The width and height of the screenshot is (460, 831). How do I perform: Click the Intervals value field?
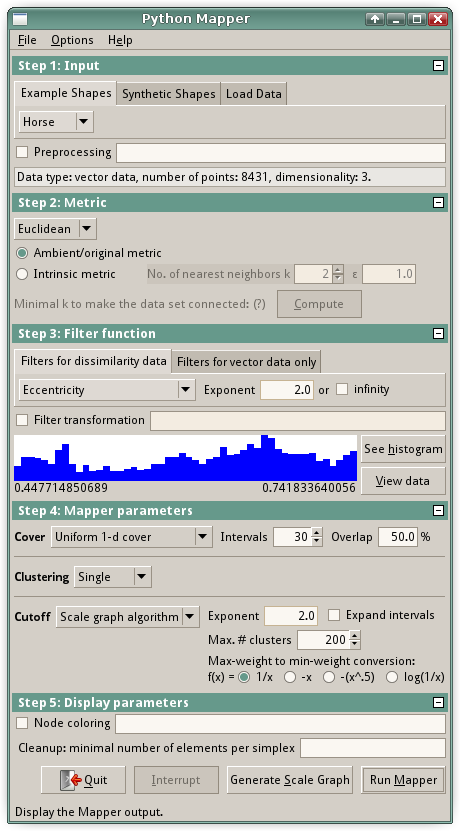(292, 537)
